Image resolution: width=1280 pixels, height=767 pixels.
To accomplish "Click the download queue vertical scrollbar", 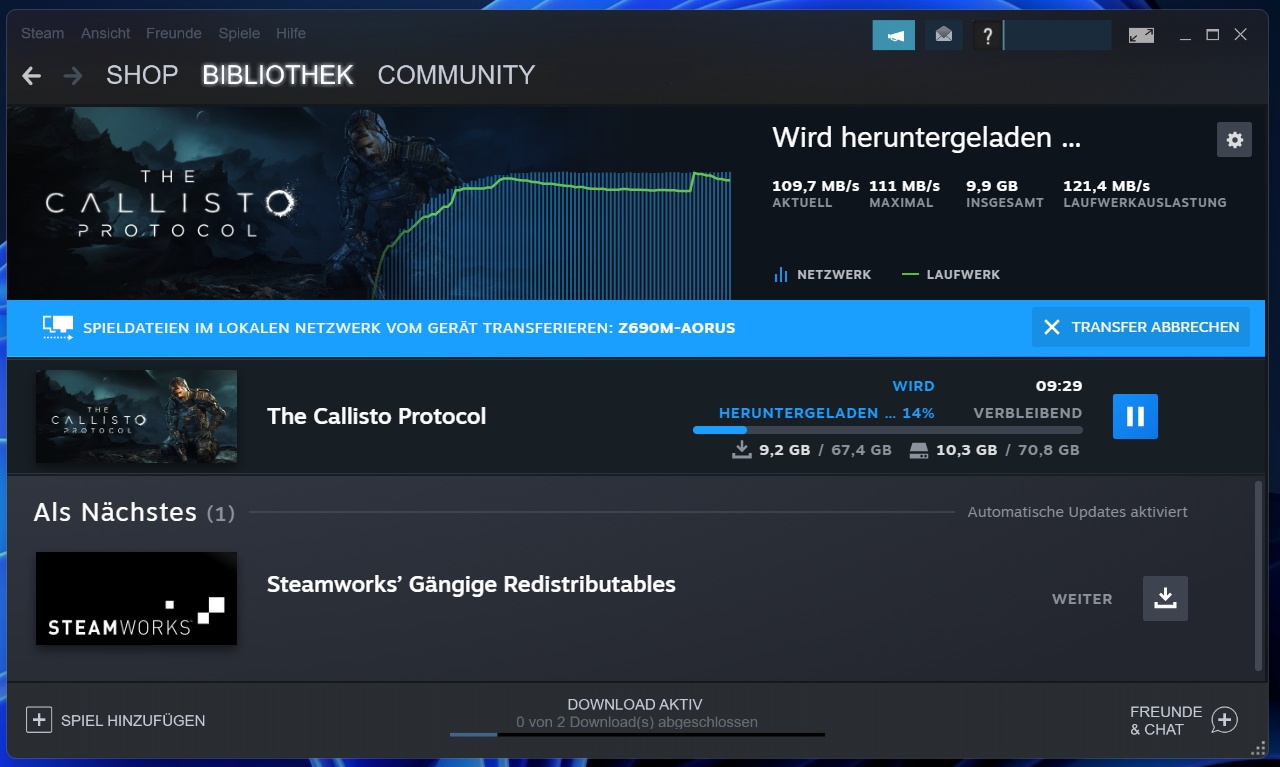I will click(x=1258, y=575).
